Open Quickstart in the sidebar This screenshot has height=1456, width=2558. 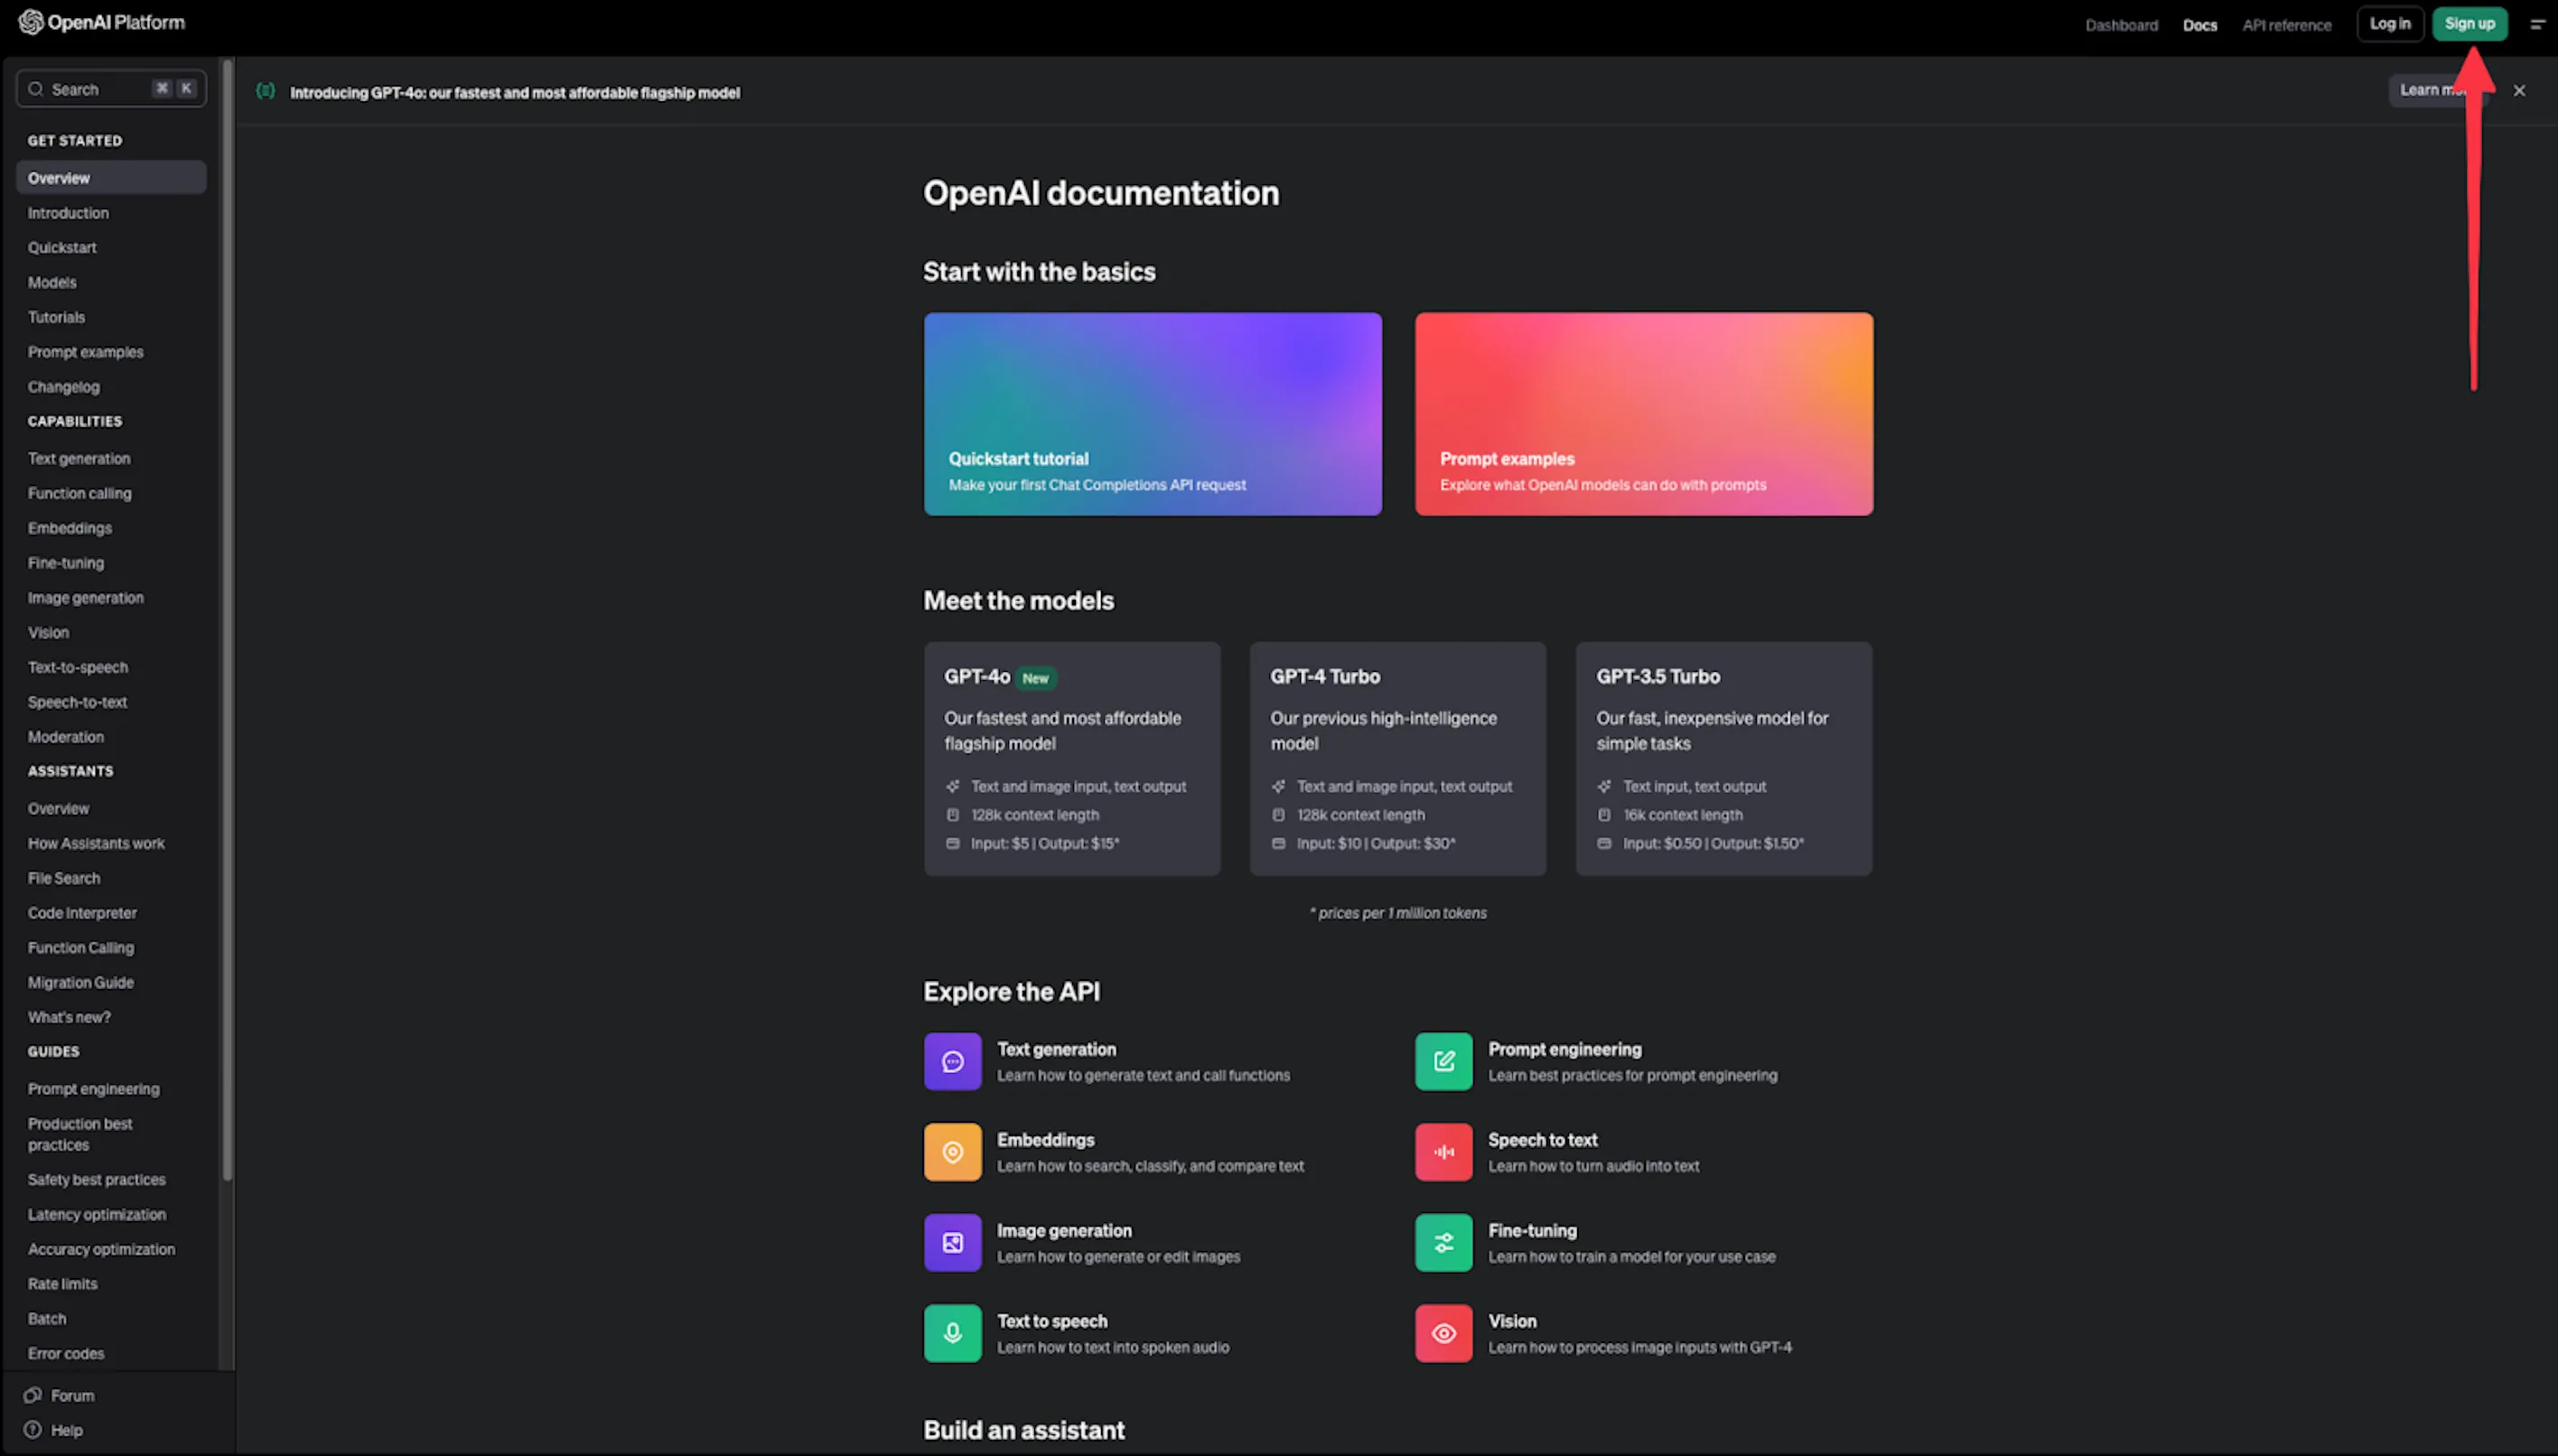(62, 248)
